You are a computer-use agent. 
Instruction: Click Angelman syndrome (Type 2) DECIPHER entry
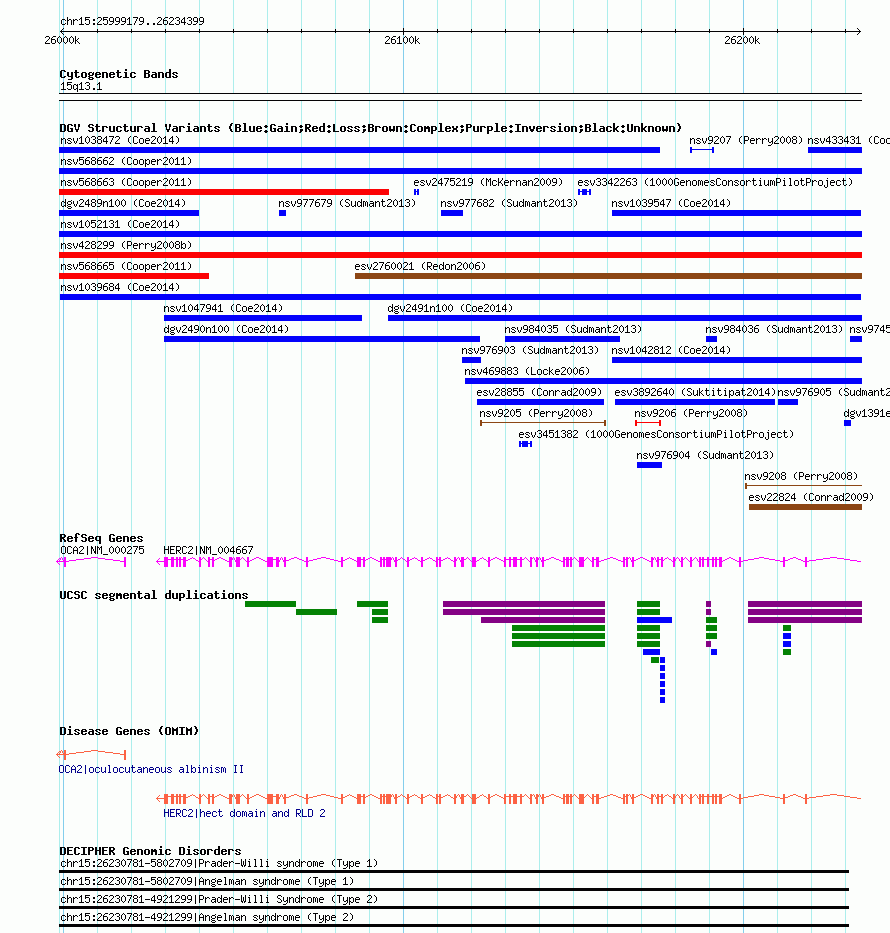pyautogui.click(x=207, y=918)
